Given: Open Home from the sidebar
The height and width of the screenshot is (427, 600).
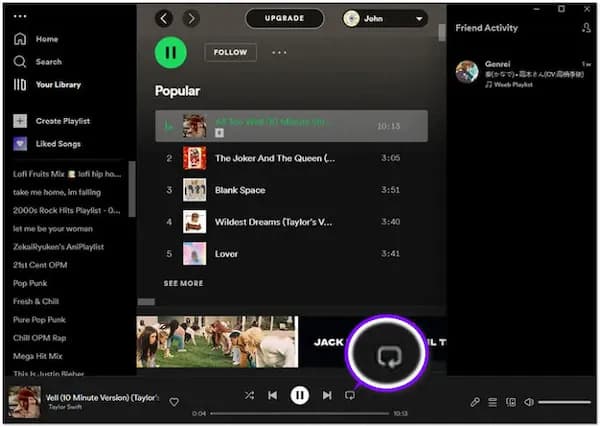Looking at the screenshot, I should click(x=46, y=39).
